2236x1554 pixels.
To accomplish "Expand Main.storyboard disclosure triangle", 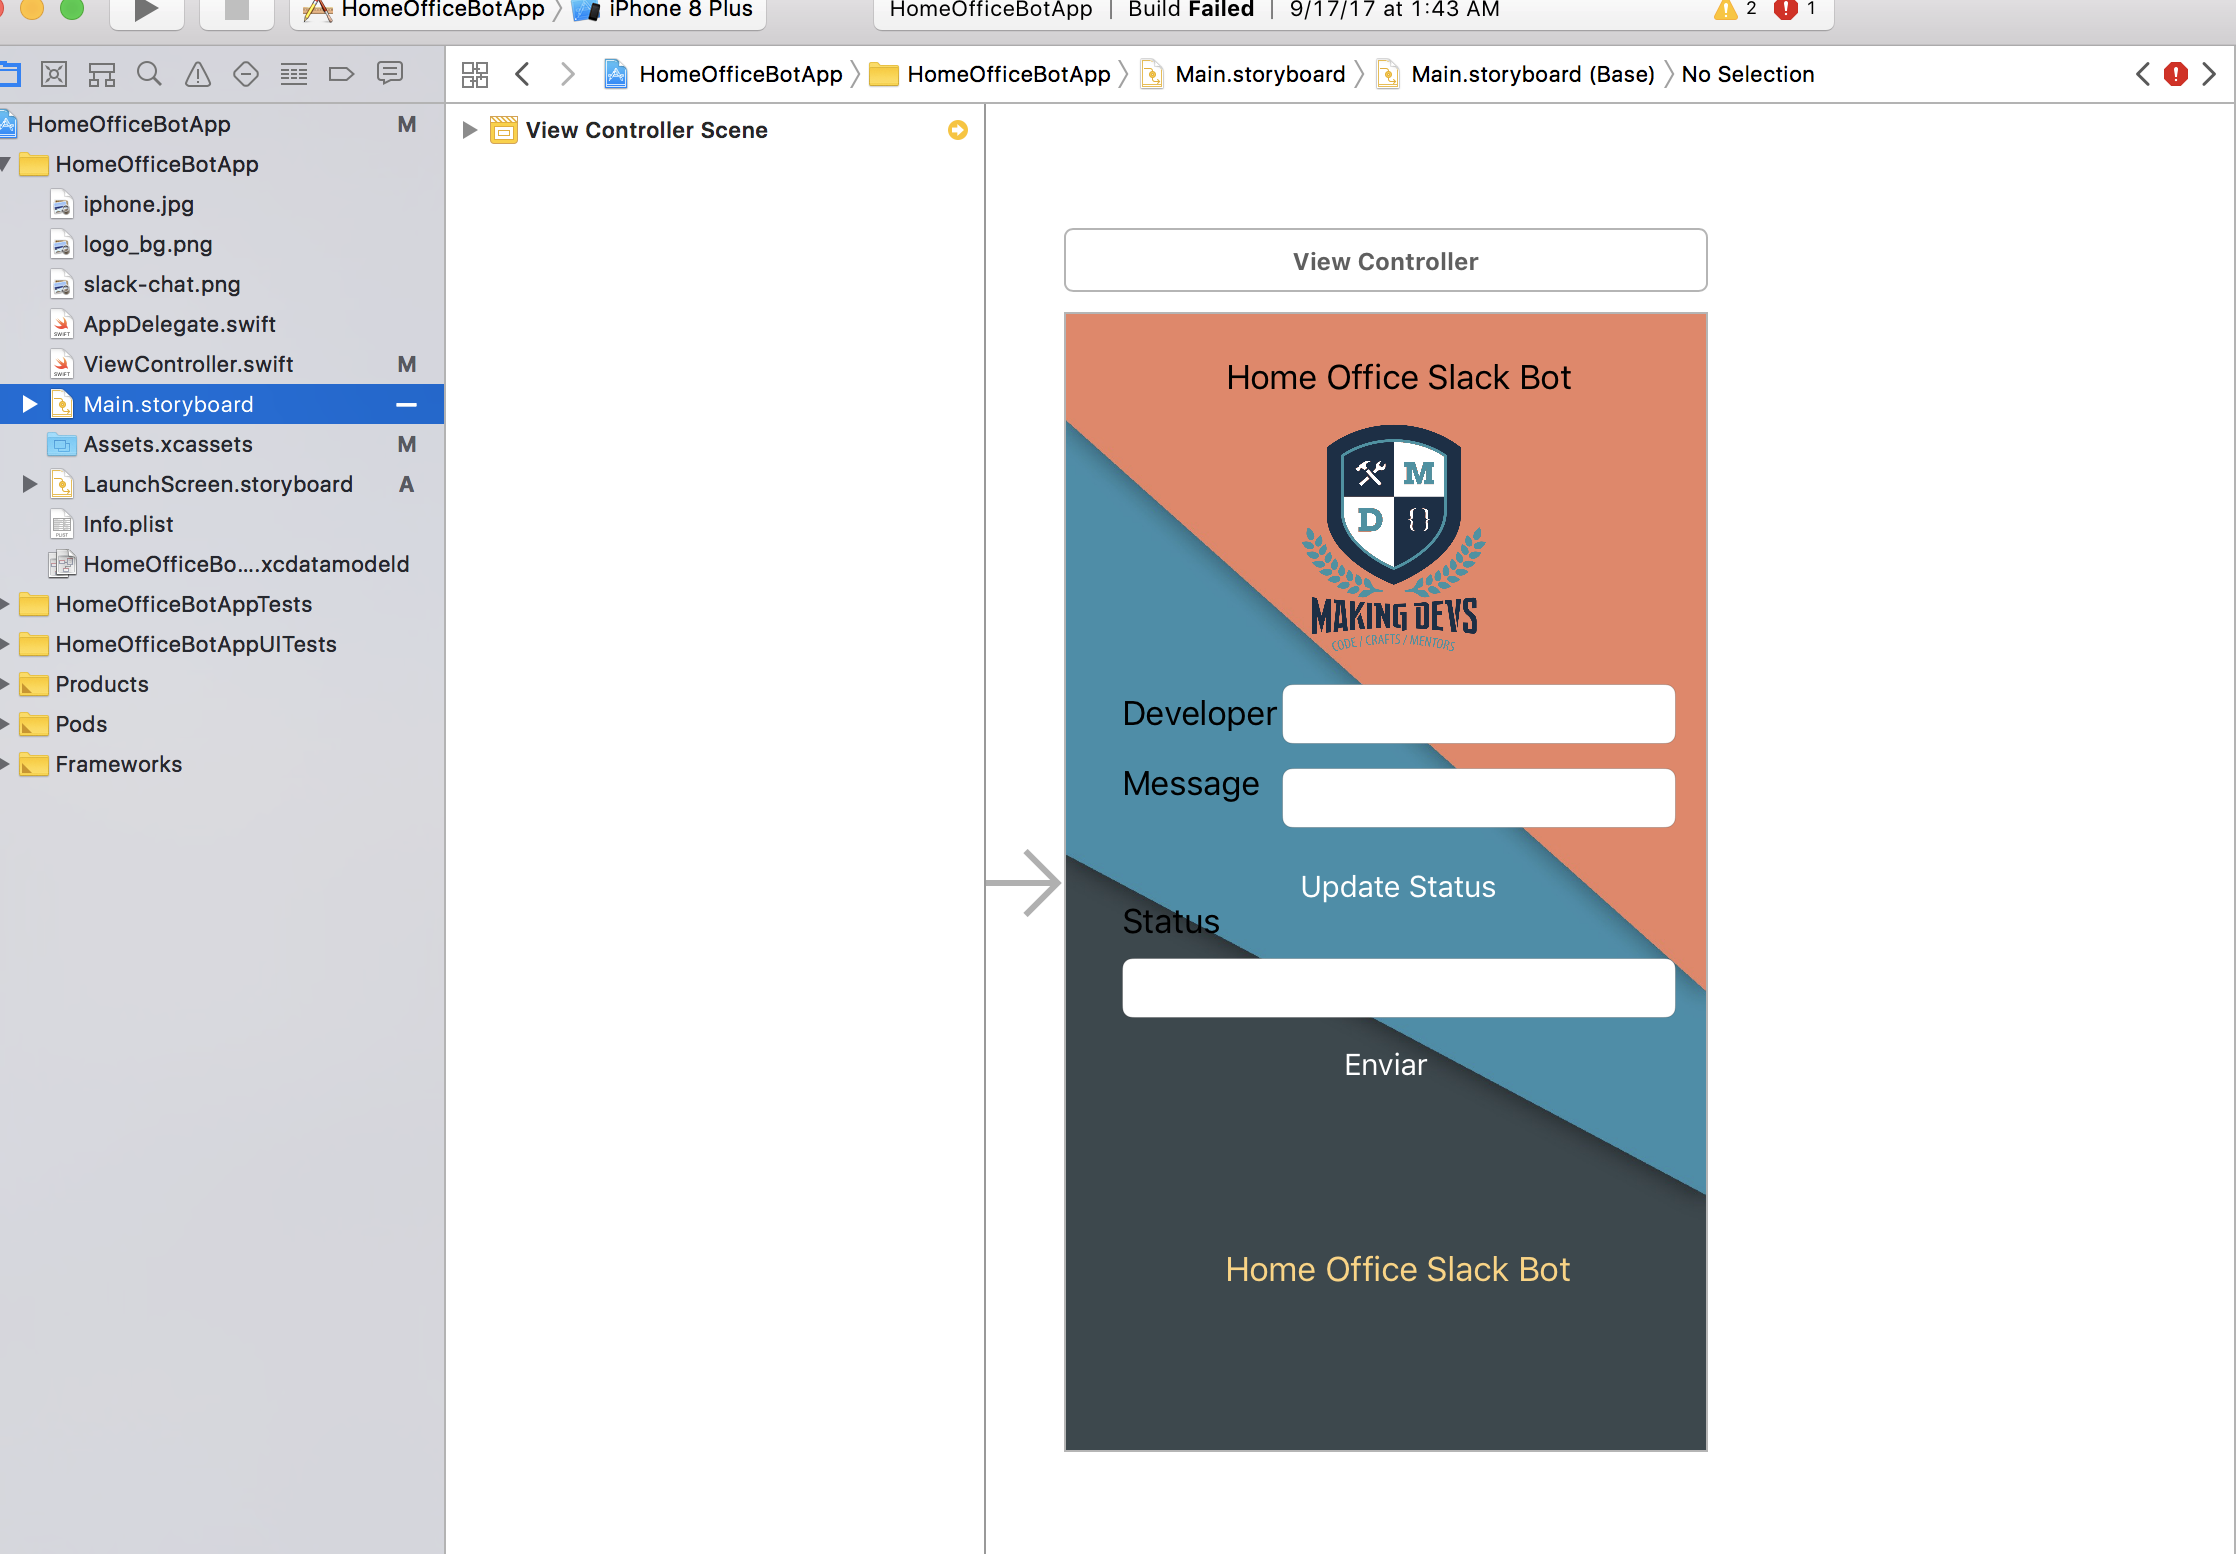I will [x=30, y=404].
